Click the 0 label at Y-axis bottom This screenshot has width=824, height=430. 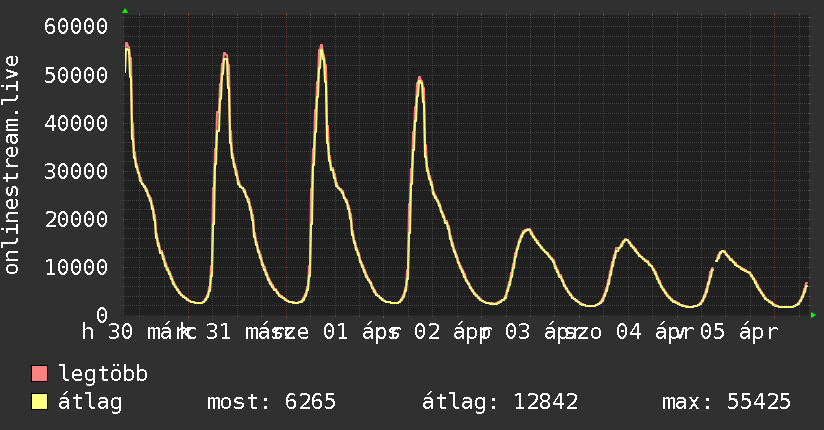tap(101, 315)
